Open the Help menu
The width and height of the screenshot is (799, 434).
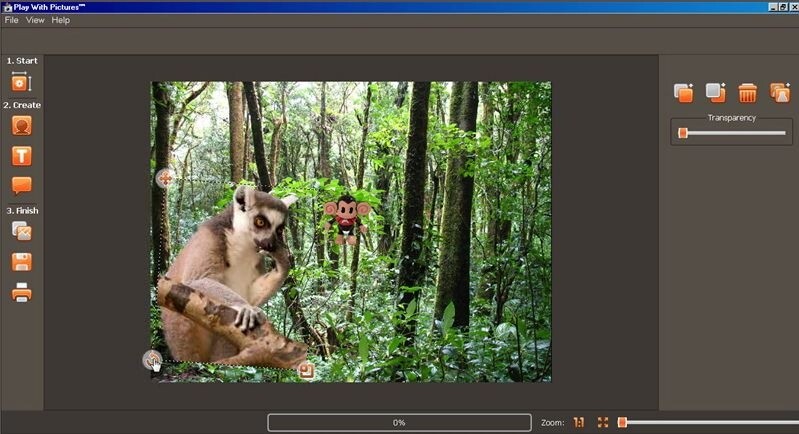[x=61, y=20]
